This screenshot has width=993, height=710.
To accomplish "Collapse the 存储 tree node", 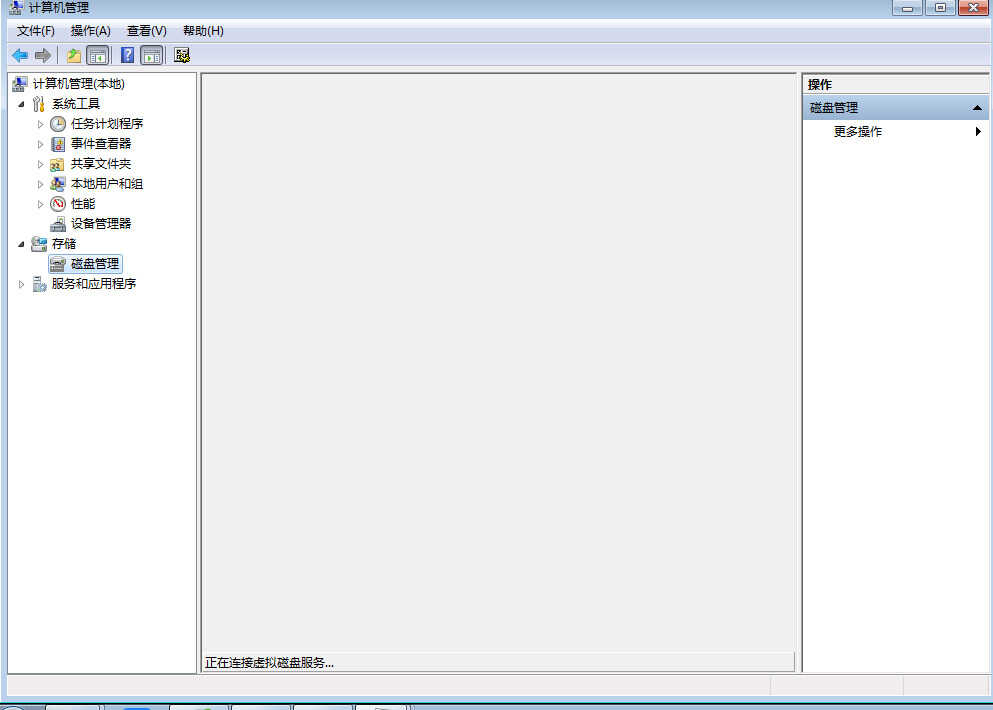I will (21, 244).
